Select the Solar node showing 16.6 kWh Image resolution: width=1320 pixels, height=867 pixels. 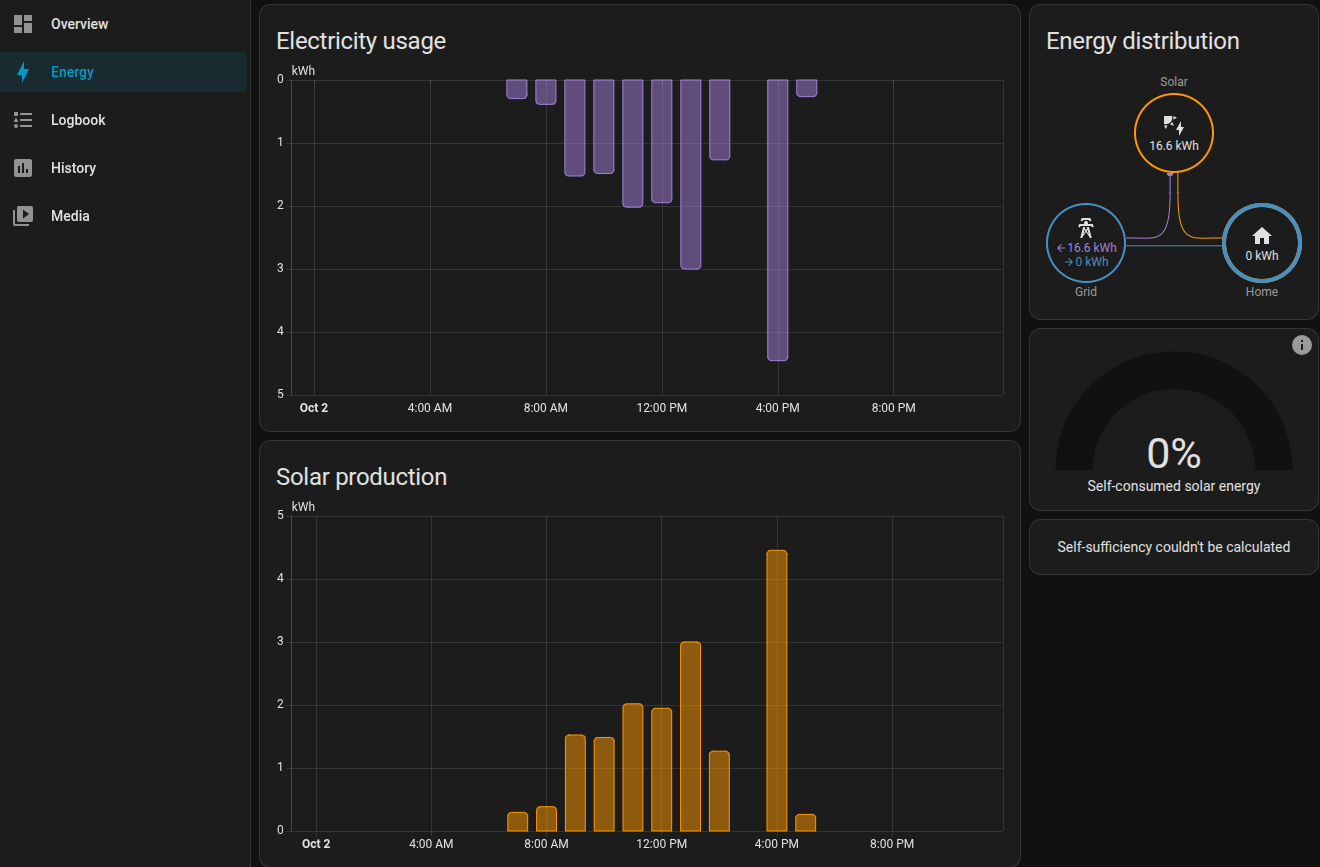click(x=1173, y=133)
